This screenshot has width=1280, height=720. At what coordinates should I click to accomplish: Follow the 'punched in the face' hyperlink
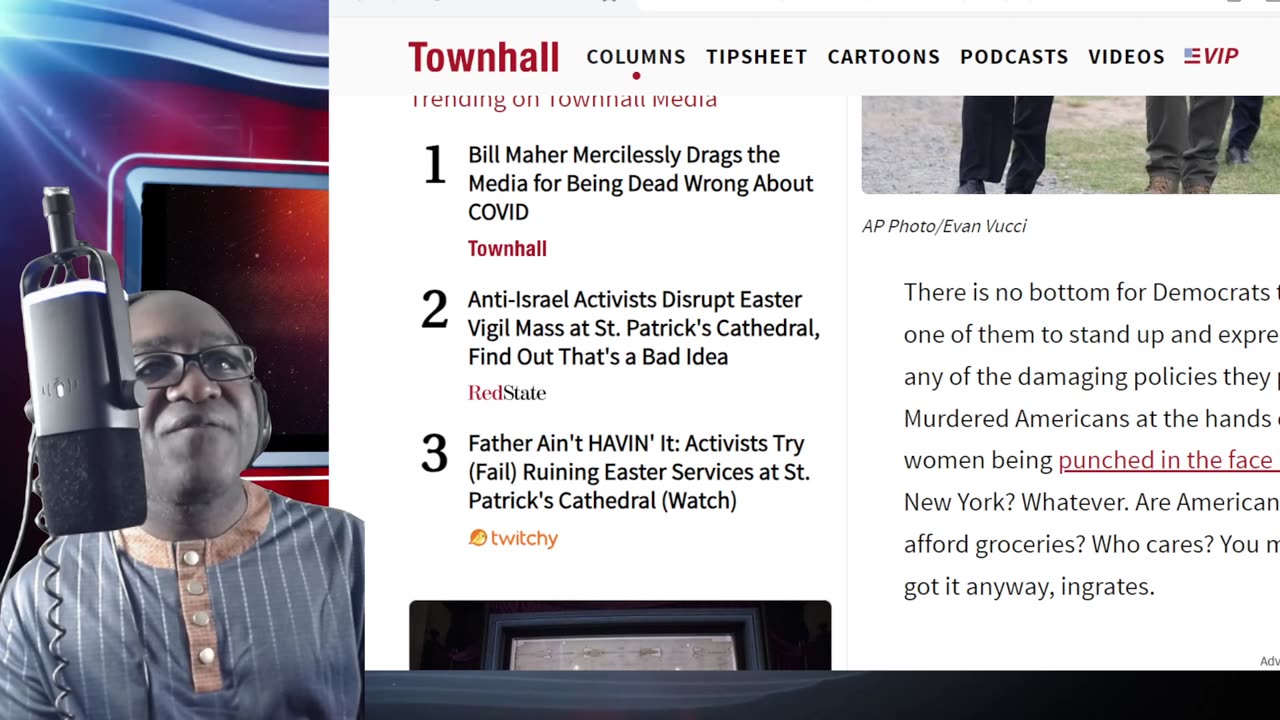tap(1168, 460)
